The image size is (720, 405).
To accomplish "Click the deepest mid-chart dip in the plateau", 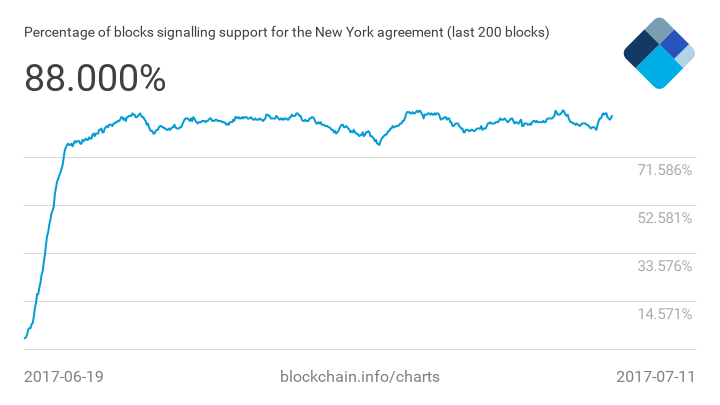I will coord(379,144).
